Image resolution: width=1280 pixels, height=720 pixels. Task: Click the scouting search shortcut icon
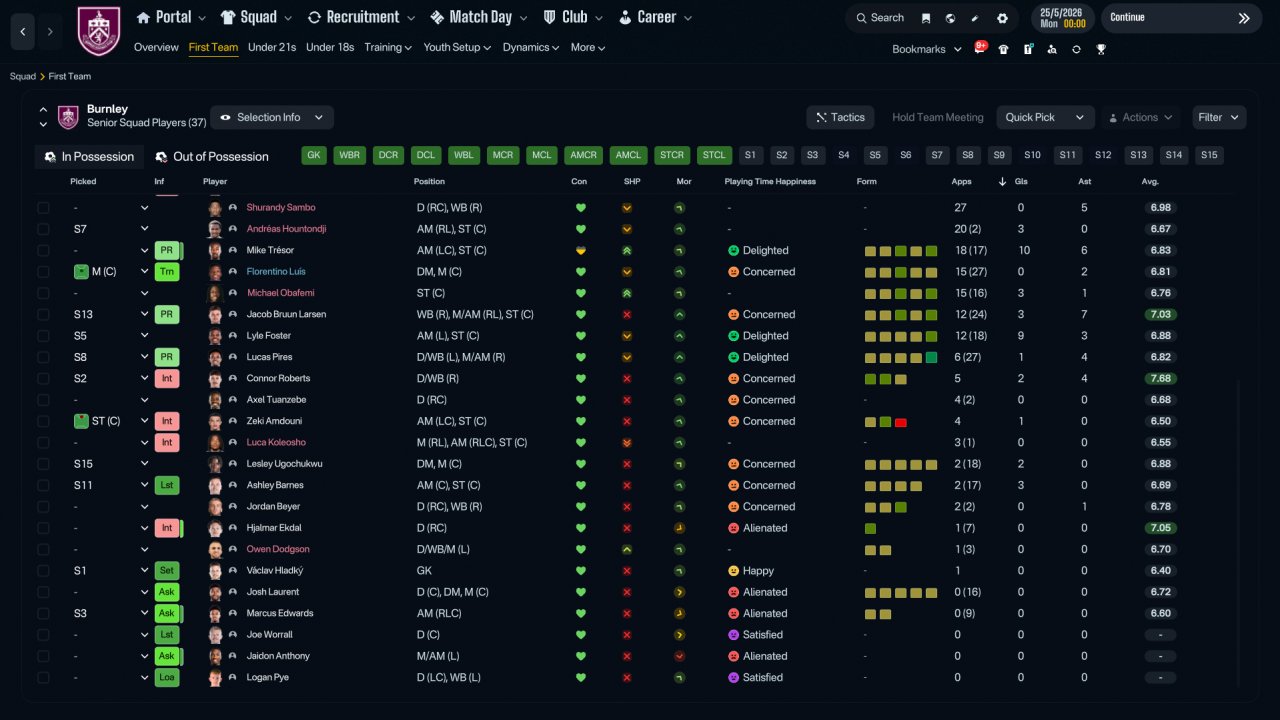[1052, 49]
